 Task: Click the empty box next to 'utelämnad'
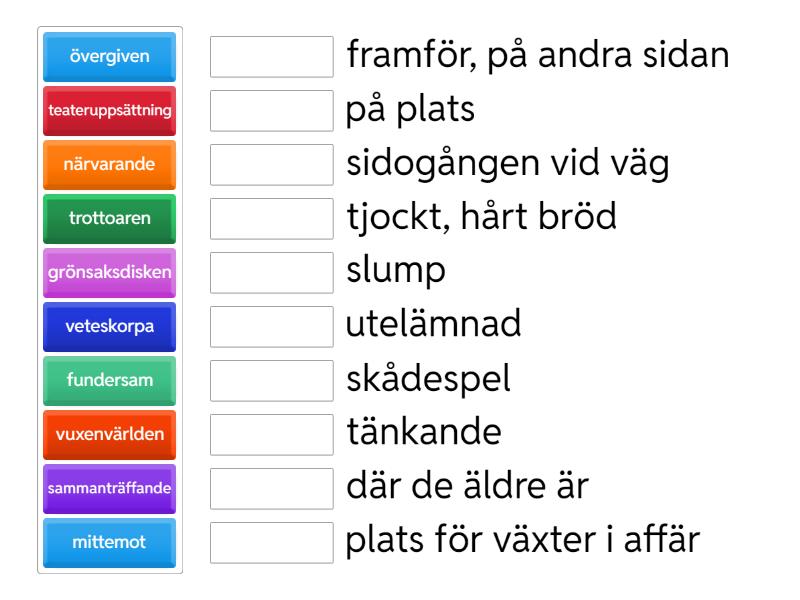point(272,327)
